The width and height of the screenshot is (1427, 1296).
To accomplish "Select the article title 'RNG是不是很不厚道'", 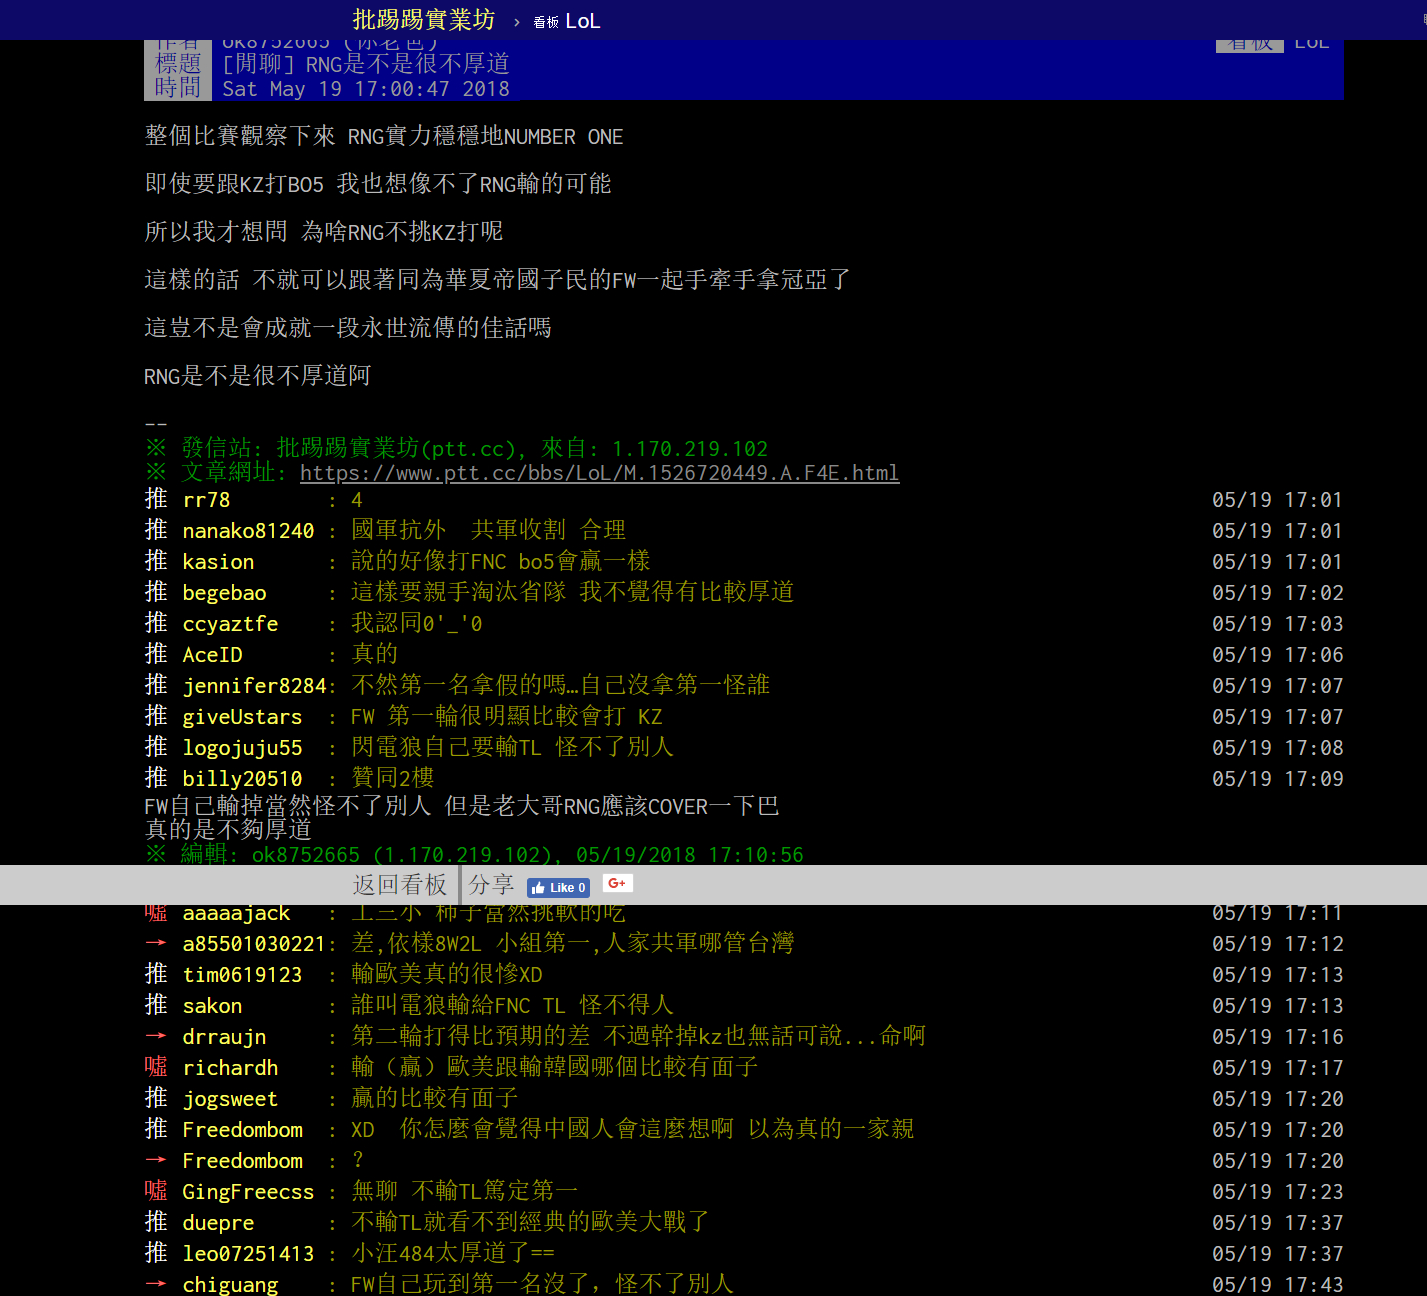I will click(x=407, y=64).
